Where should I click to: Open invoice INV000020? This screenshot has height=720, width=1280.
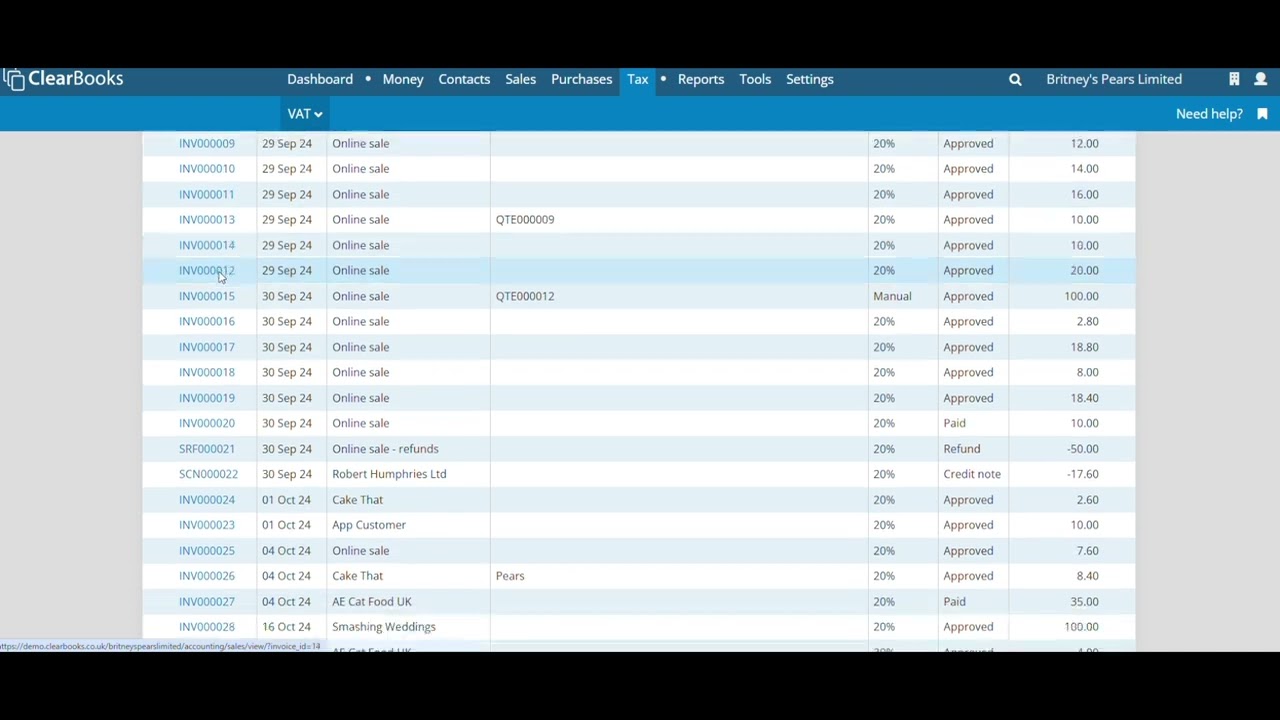click(207, 423)
